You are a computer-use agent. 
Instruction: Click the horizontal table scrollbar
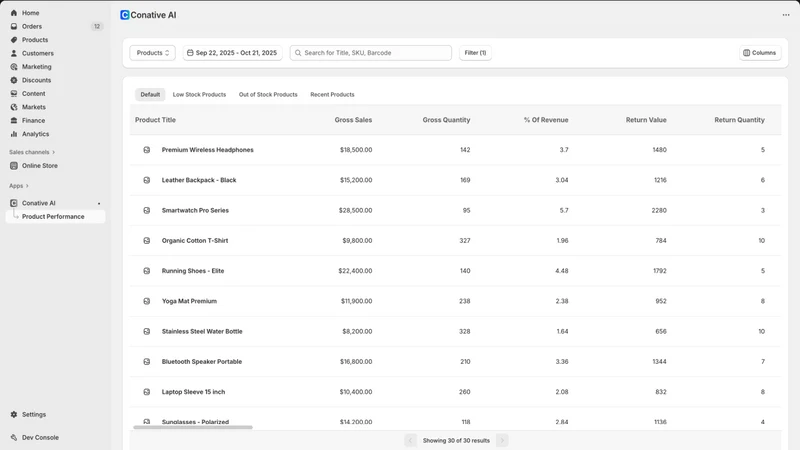[x=193, y=428]
